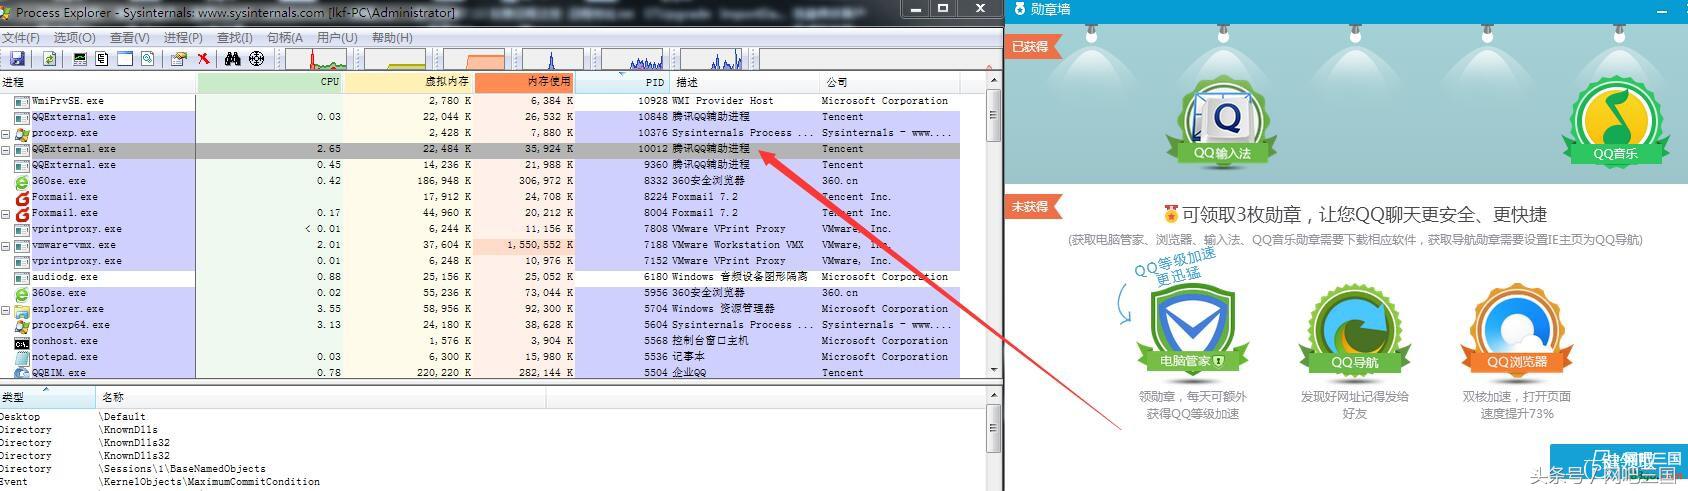The image size is (1688, 491).
Task: Collapse the vmware-vmx.exe tree node
Action: [x=6, y=245]
